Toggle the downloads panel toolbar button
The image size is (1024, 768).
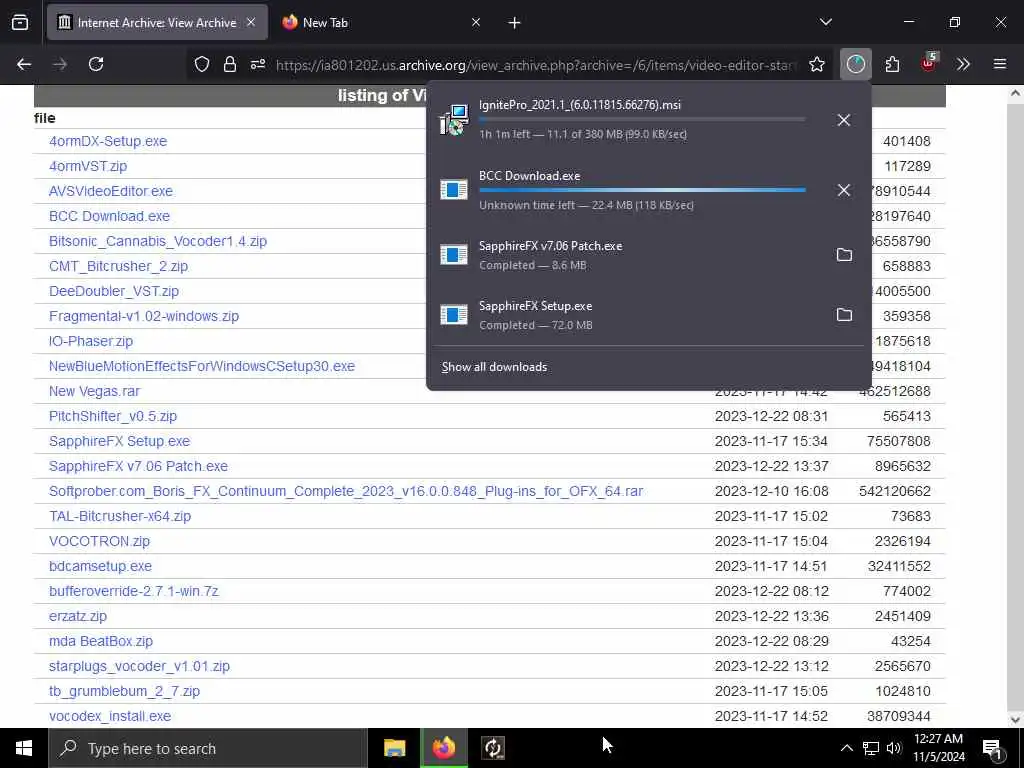tap(856, 64)
